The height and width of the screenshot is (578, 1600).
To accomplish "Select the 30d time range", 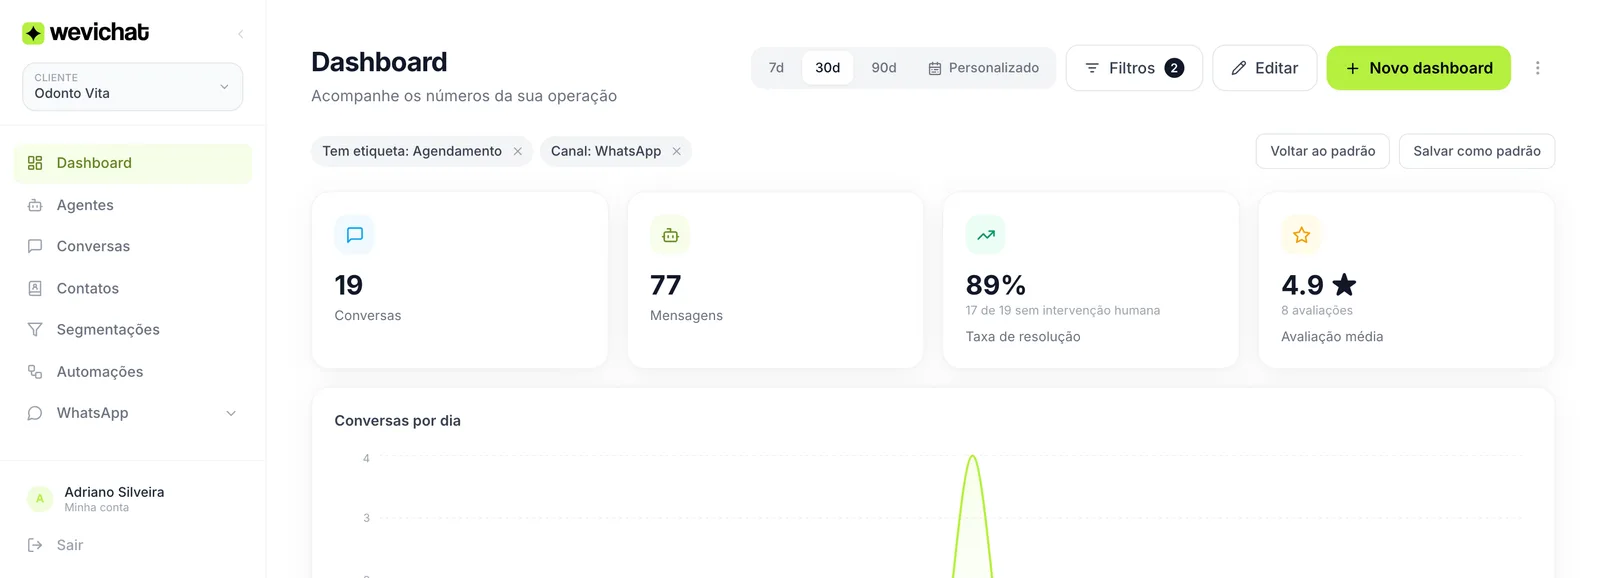I will tap(827, 68).
